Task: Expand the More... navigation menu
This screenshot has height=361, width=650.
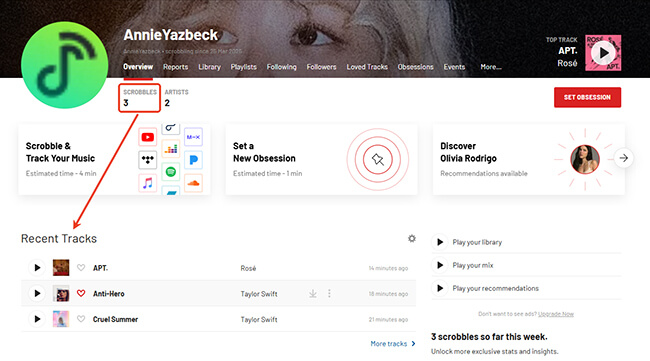Action: pyautogui.click(x=491, y=67)
